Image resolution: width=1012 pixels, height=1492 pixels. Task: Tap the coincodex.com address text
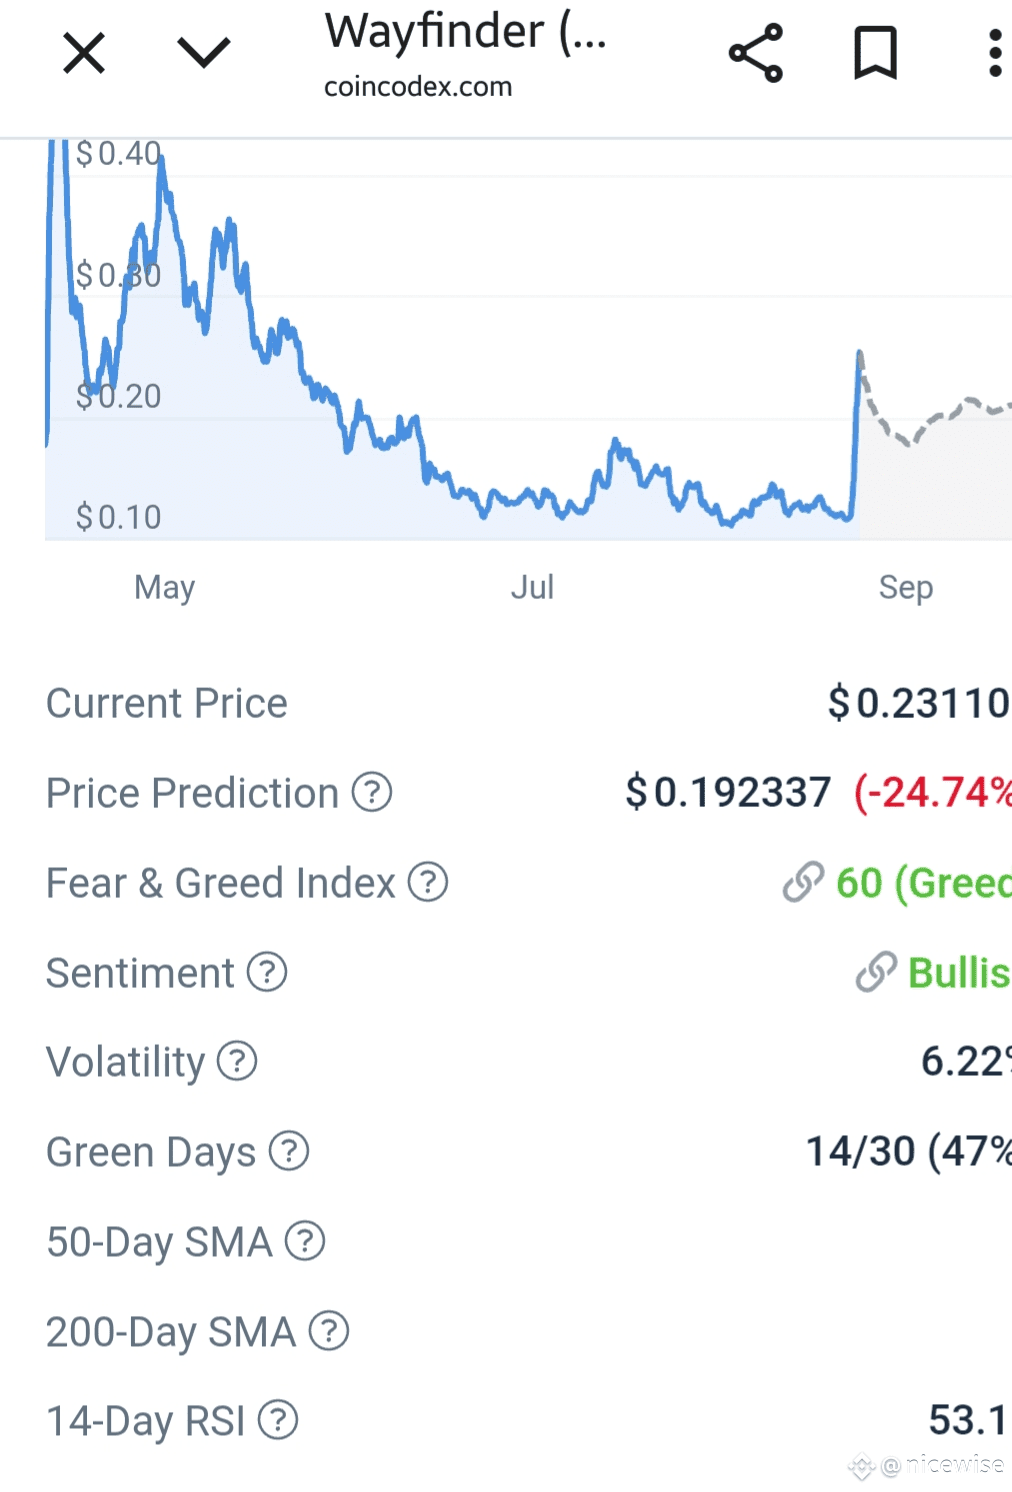click(x=418, y=87)
